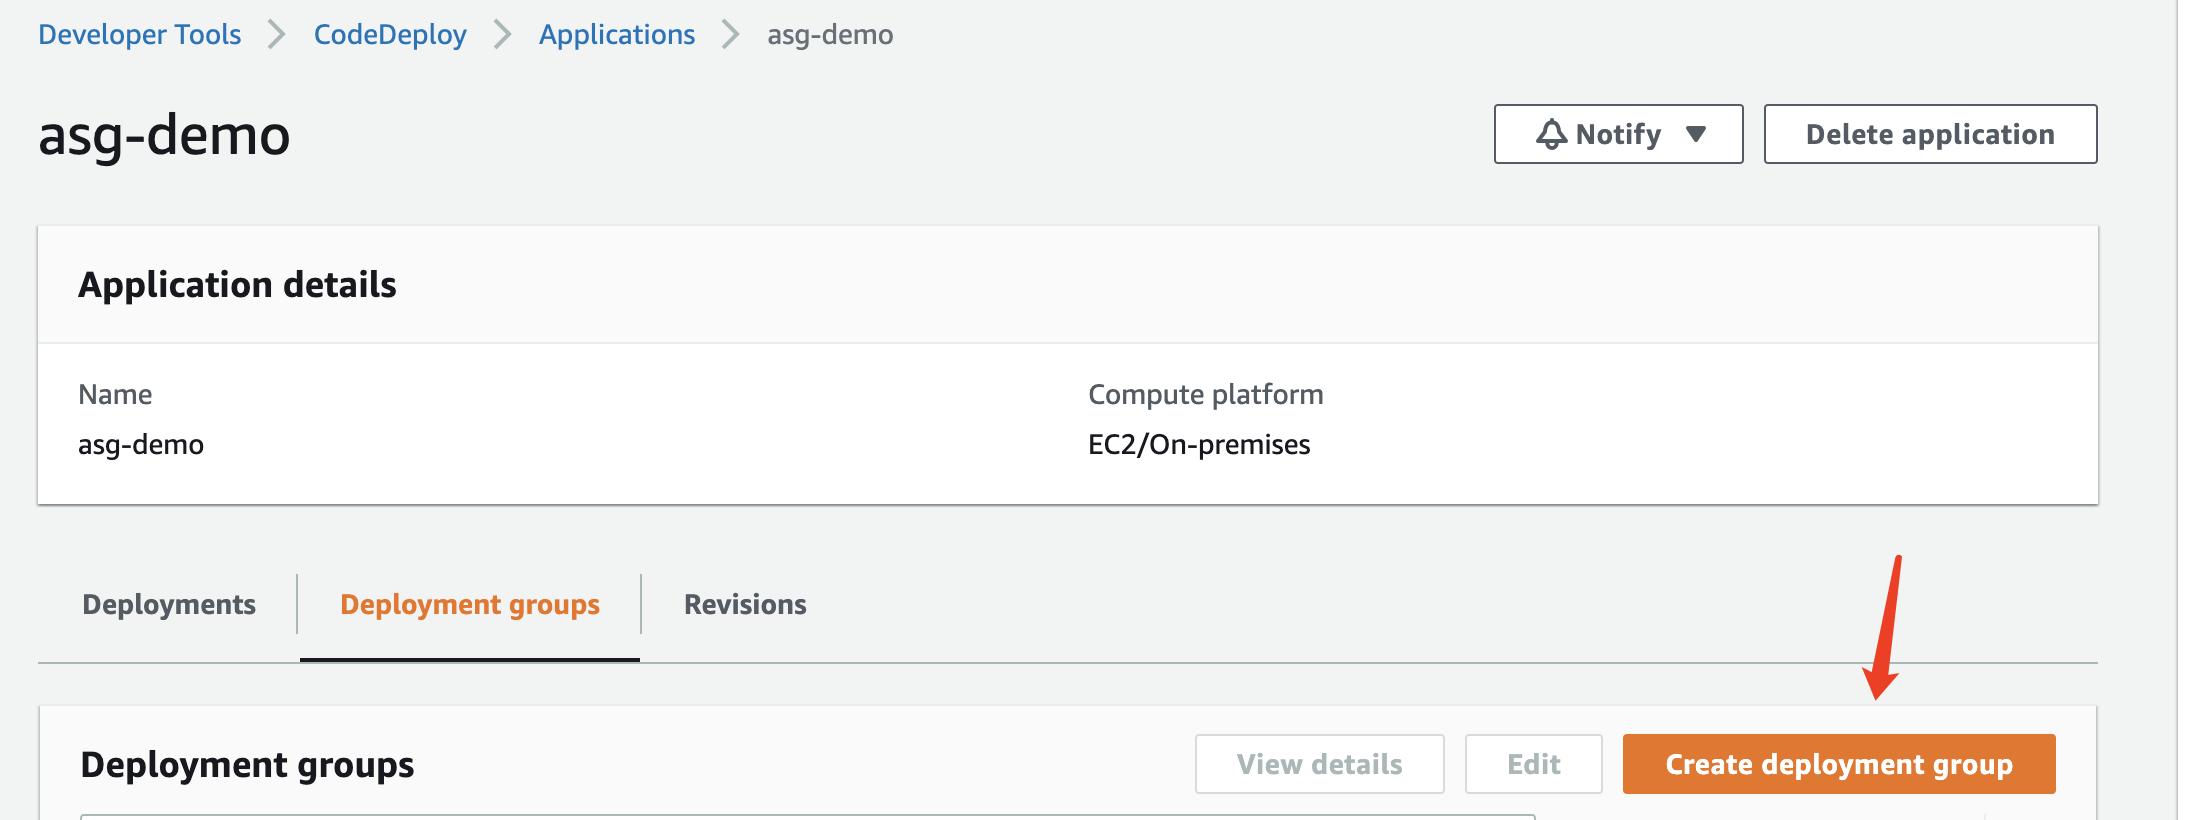
Task: Open the Developer Tools breadcrumb link
Action: [x=140, y=35]
